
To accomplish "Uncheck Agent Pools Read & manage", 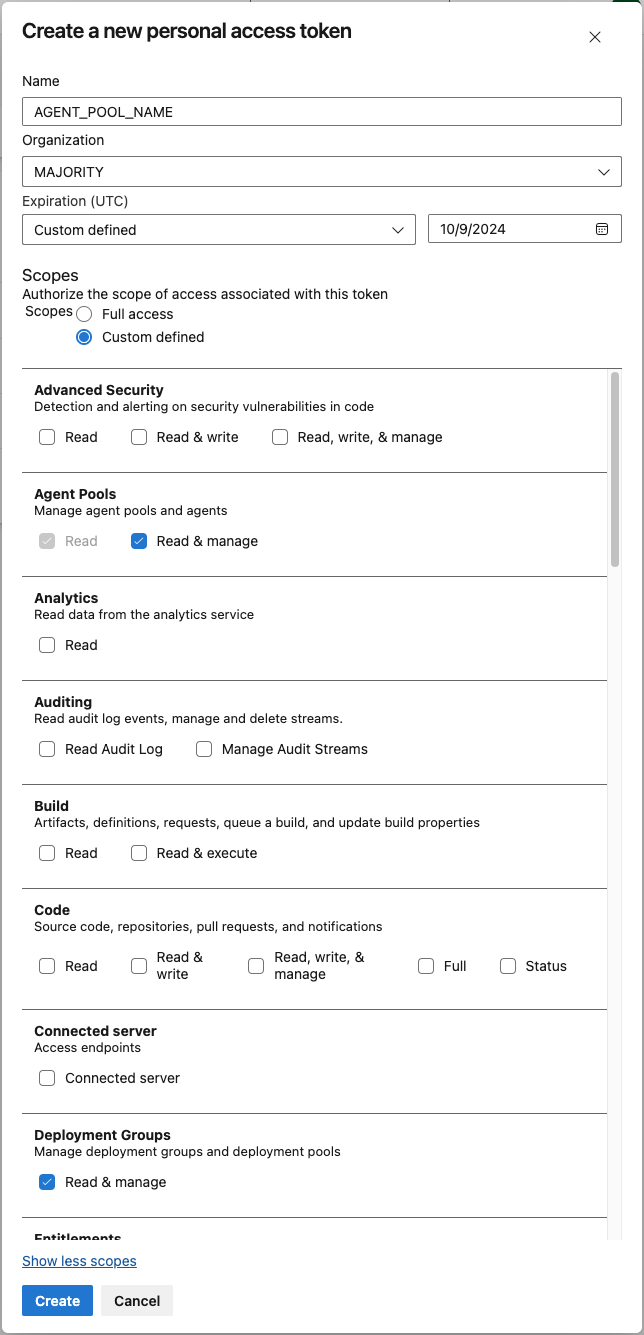I will point(139,541).
